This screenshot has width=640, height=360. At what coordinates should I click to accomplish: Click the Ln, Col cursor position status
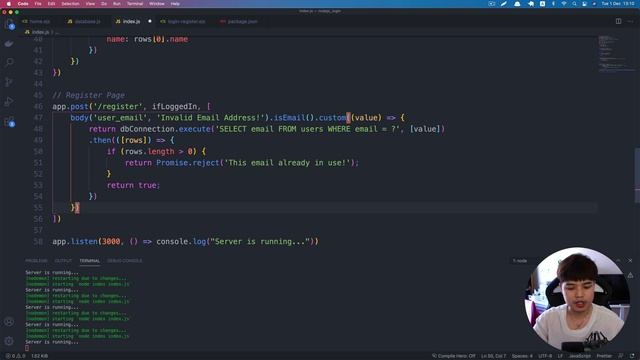tap(493, 356)
